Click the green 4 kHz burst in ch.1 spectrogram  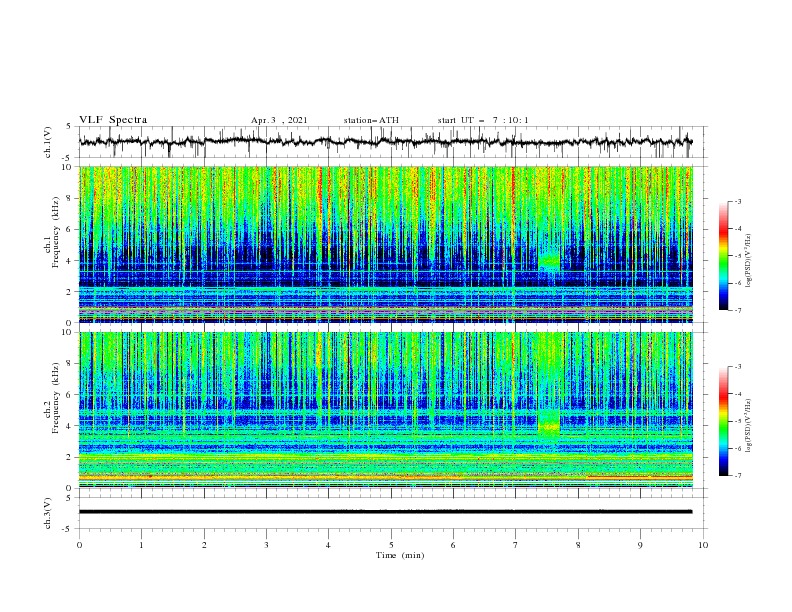549,262
